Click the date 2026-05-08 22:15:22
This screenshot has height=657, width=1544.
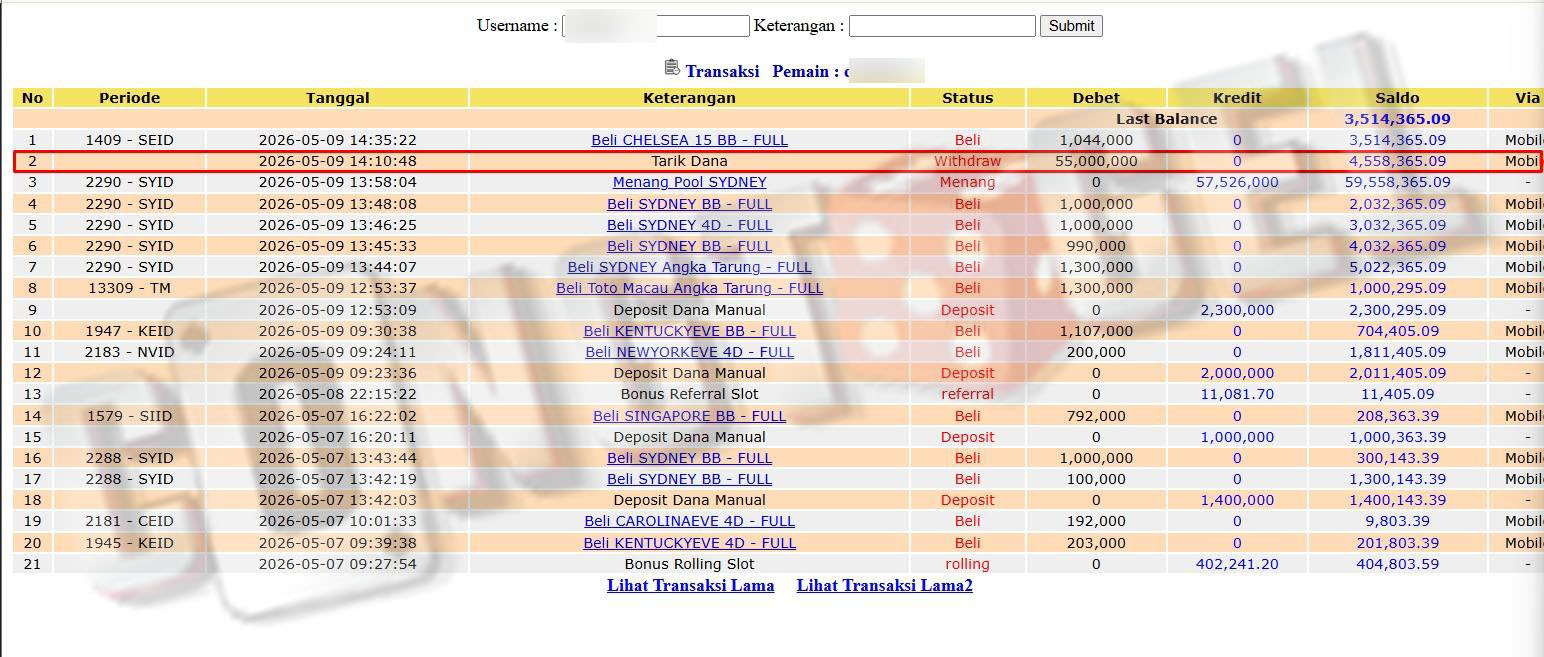point(337,394)
